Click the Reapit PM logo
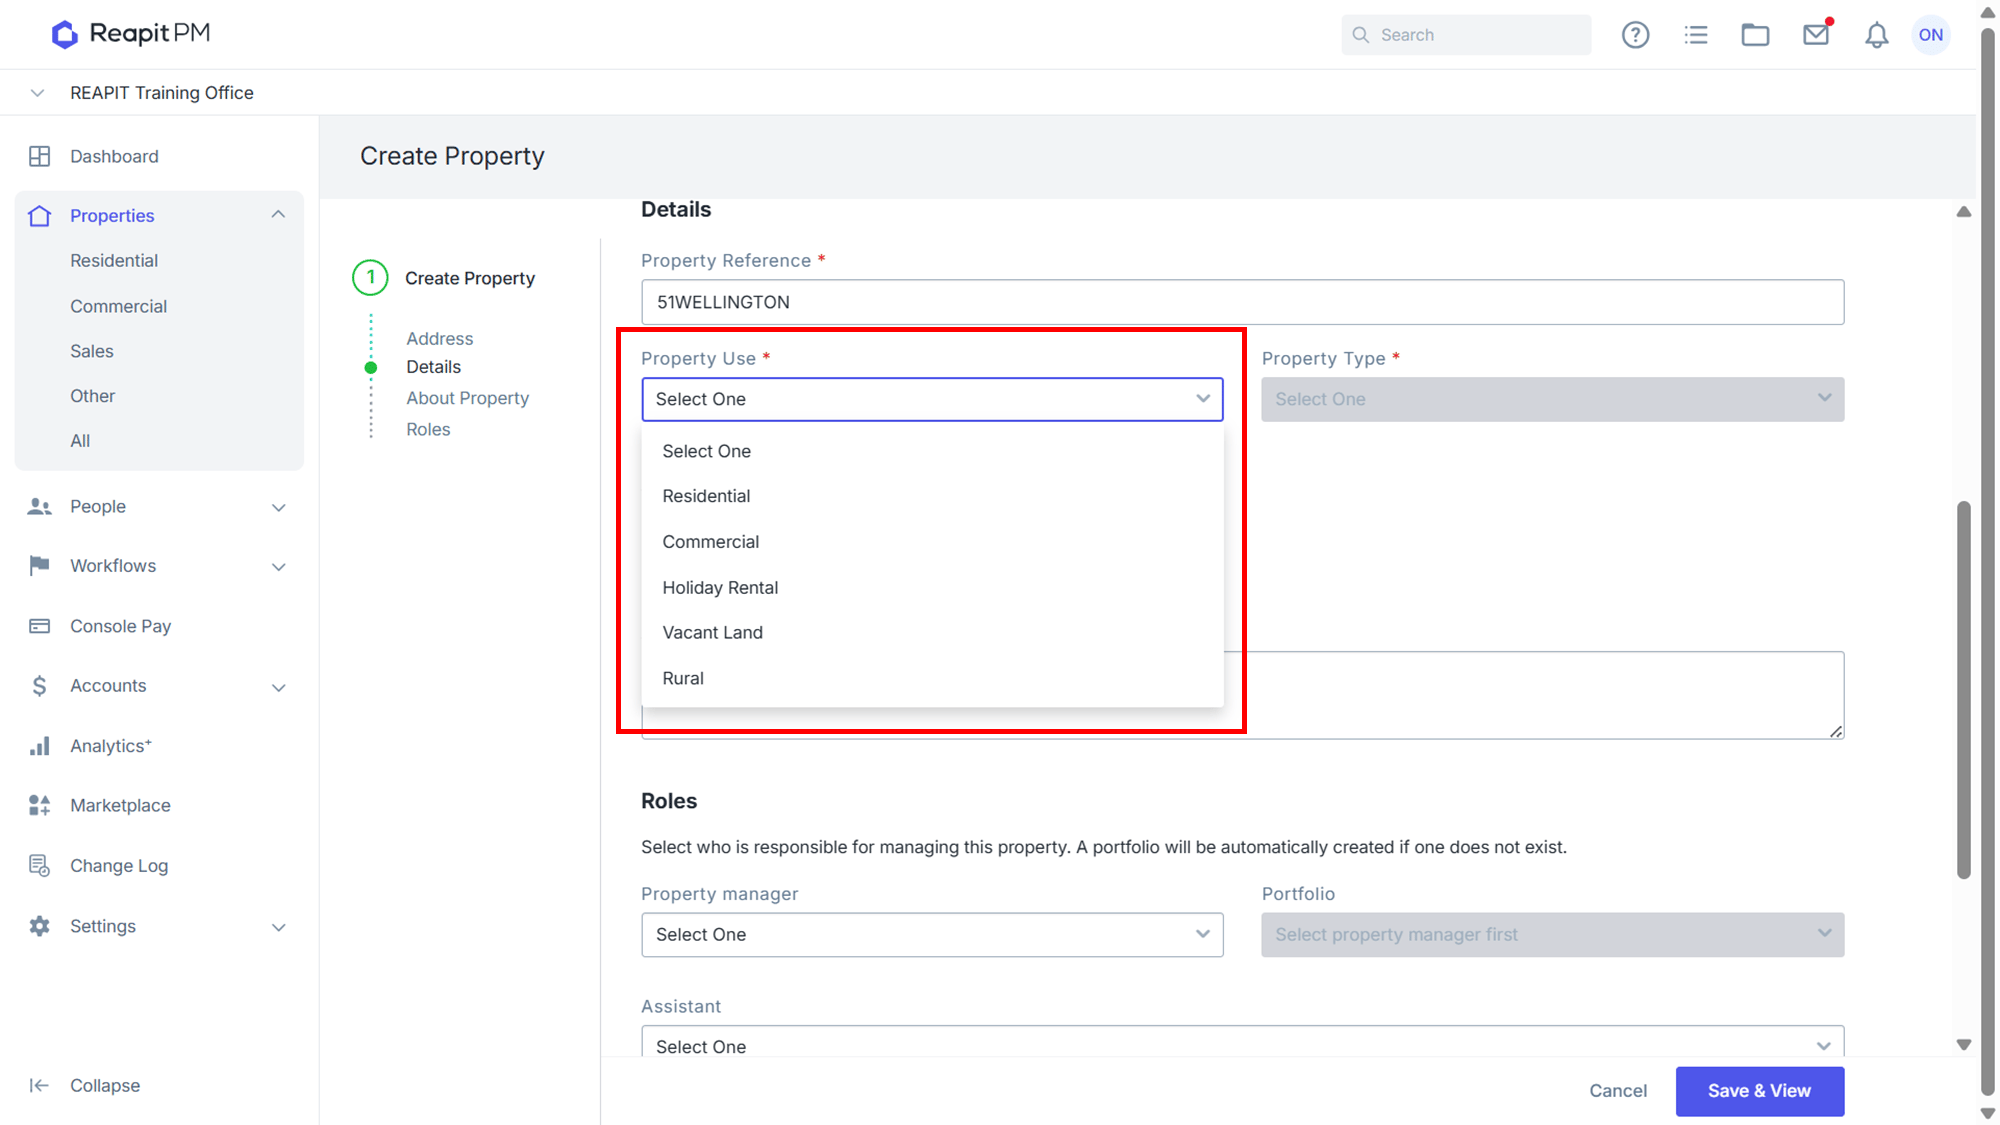The width and height of the screenshot is (2000, 1125). [131, 34]
